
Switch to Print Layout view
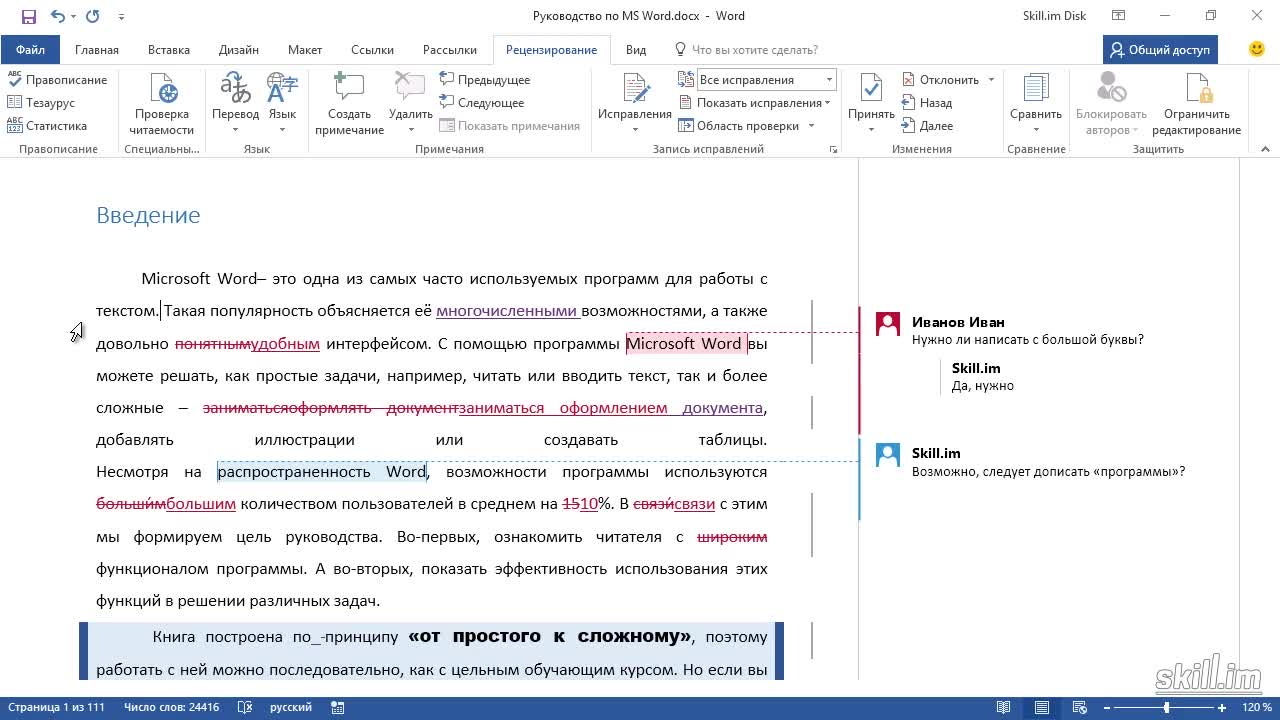[1042, 707]
